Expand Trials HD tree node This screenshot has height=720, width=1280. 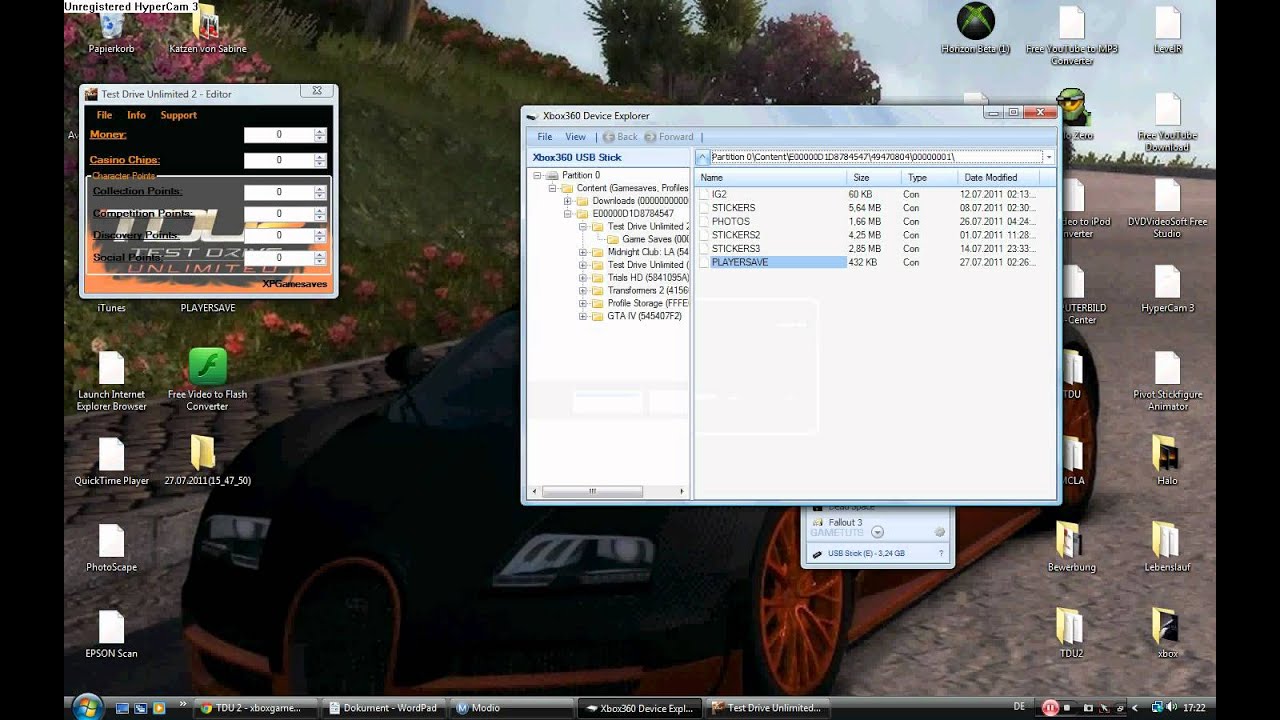(x=583, y=278)
